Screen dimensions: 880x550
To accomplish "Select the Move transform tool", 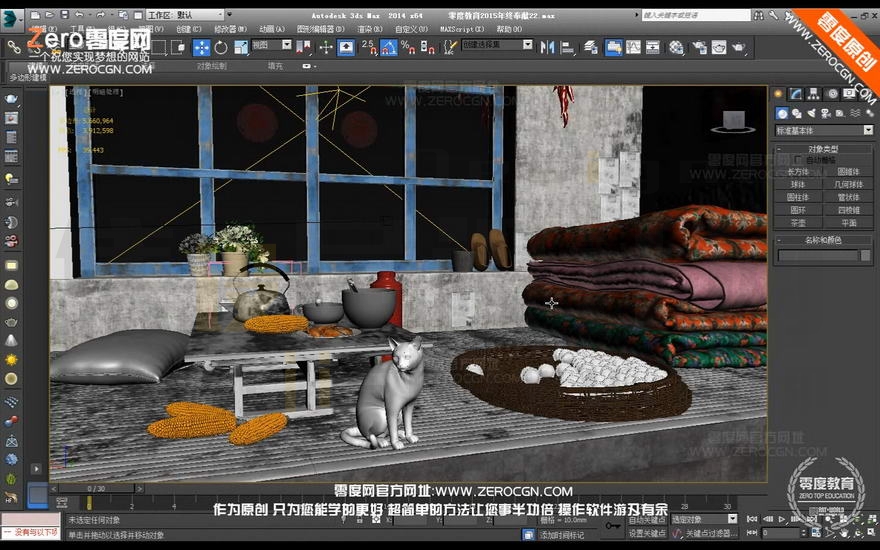I will (x=201, y=47).
